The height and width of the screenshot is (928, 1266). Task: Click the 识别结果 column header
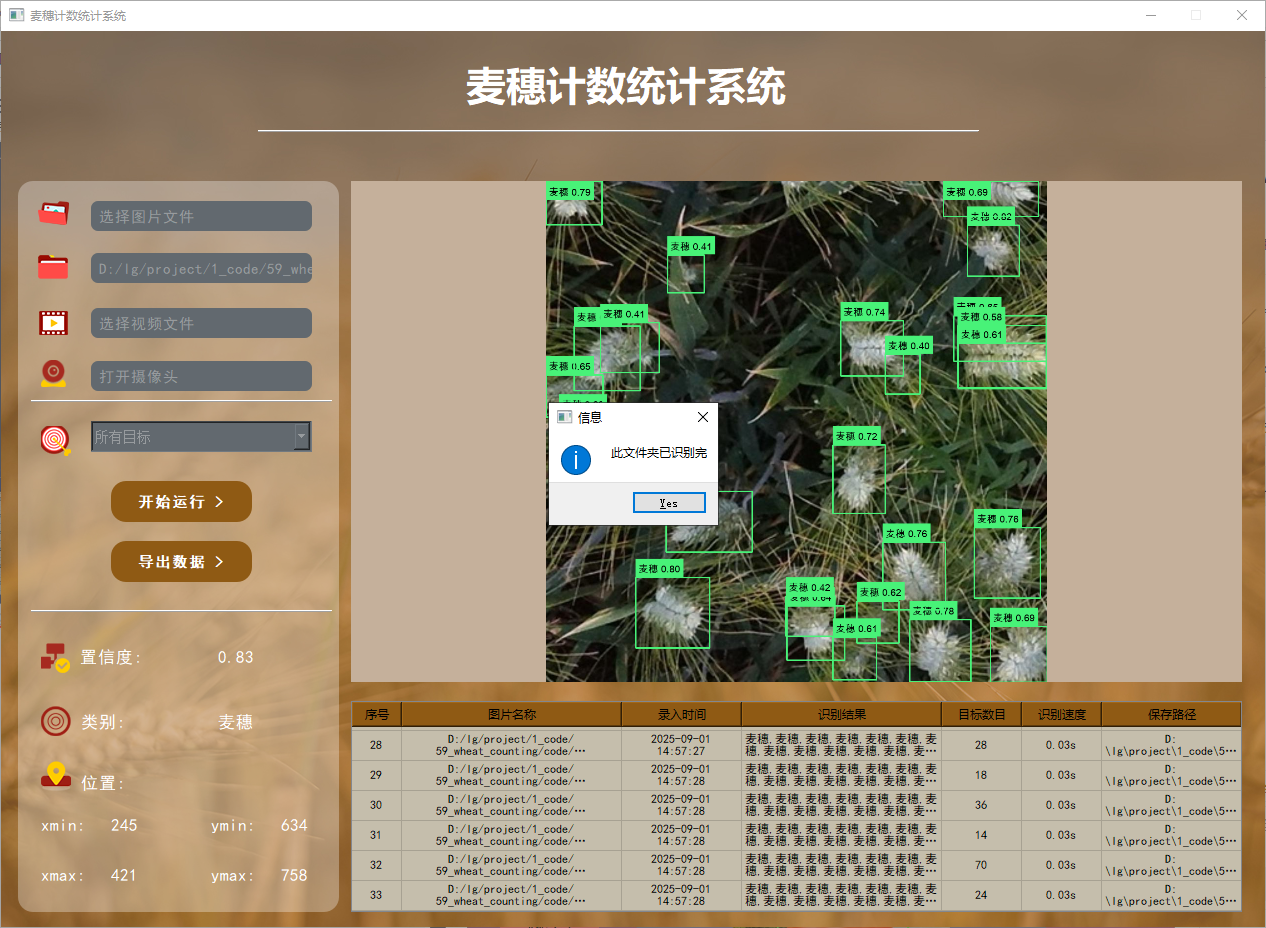pyautogui.click(x=841, y=714)
